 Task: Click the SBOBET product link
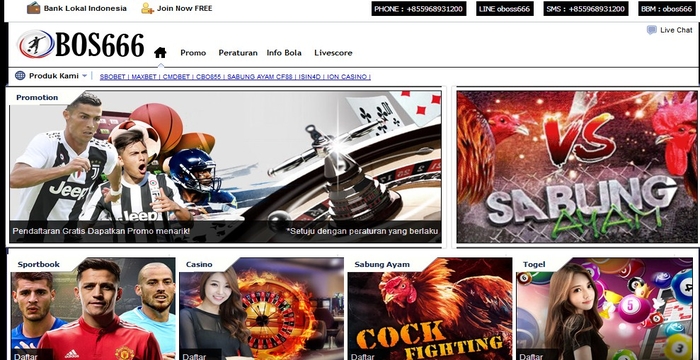[112, 77]
